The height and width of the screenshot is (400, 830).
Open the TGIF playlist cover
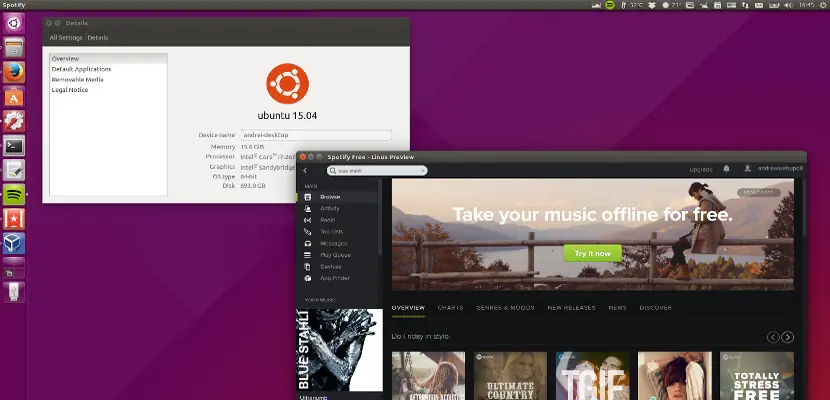coord(592,376)
